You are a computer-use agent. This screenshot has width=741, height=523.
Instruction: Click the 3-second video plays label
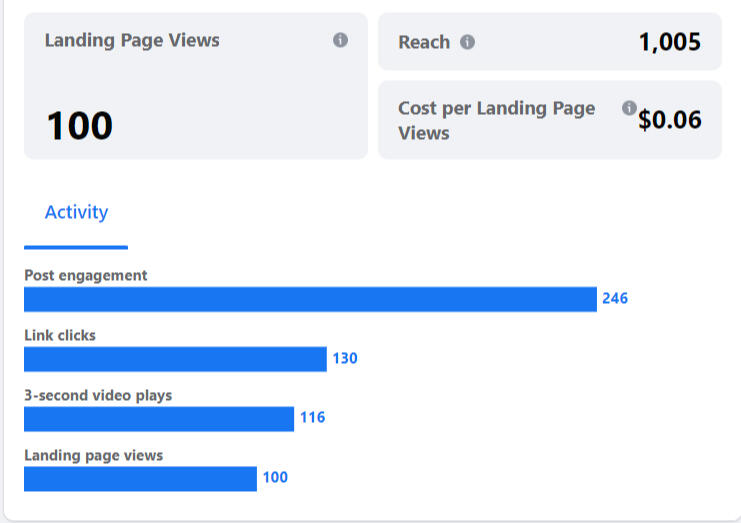pos(98,395)
